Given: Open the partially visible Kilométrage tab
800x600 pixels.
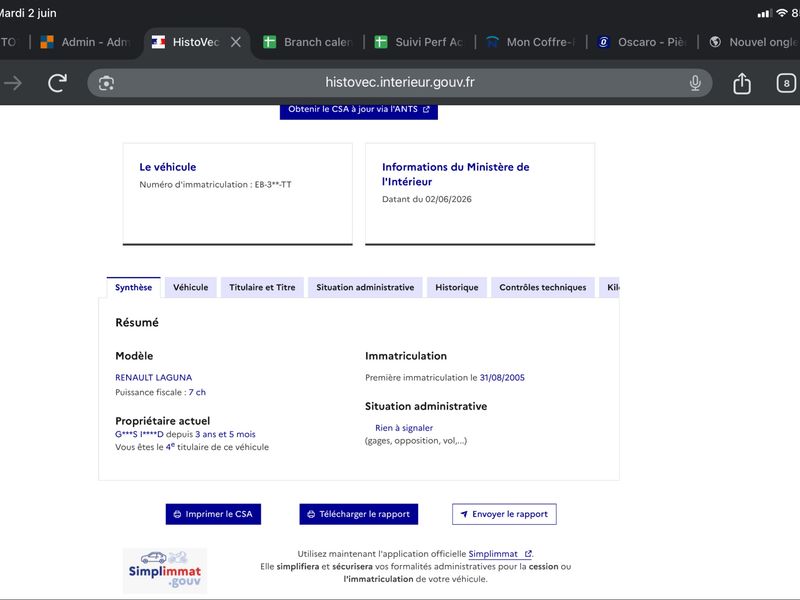Looking at the screenshot, I should coord(610,287).
